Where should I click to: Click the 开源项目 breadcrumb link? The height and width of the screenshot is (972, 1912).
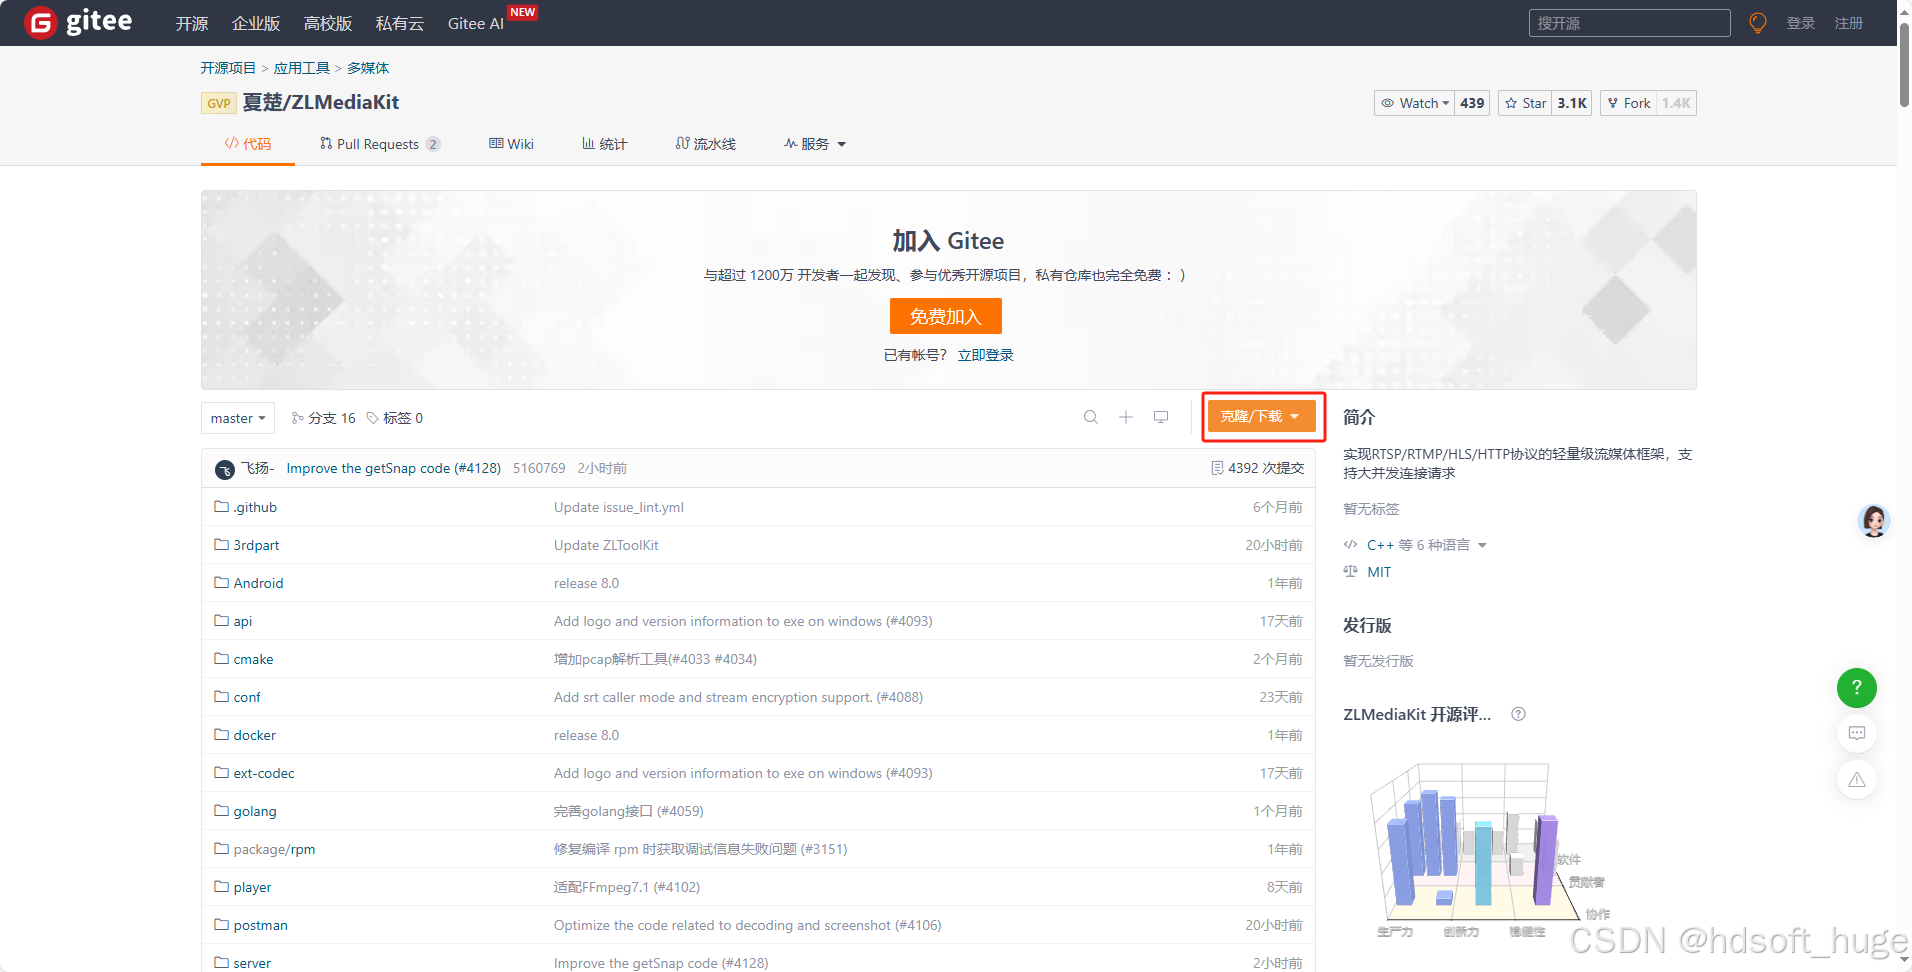[228, 68]
